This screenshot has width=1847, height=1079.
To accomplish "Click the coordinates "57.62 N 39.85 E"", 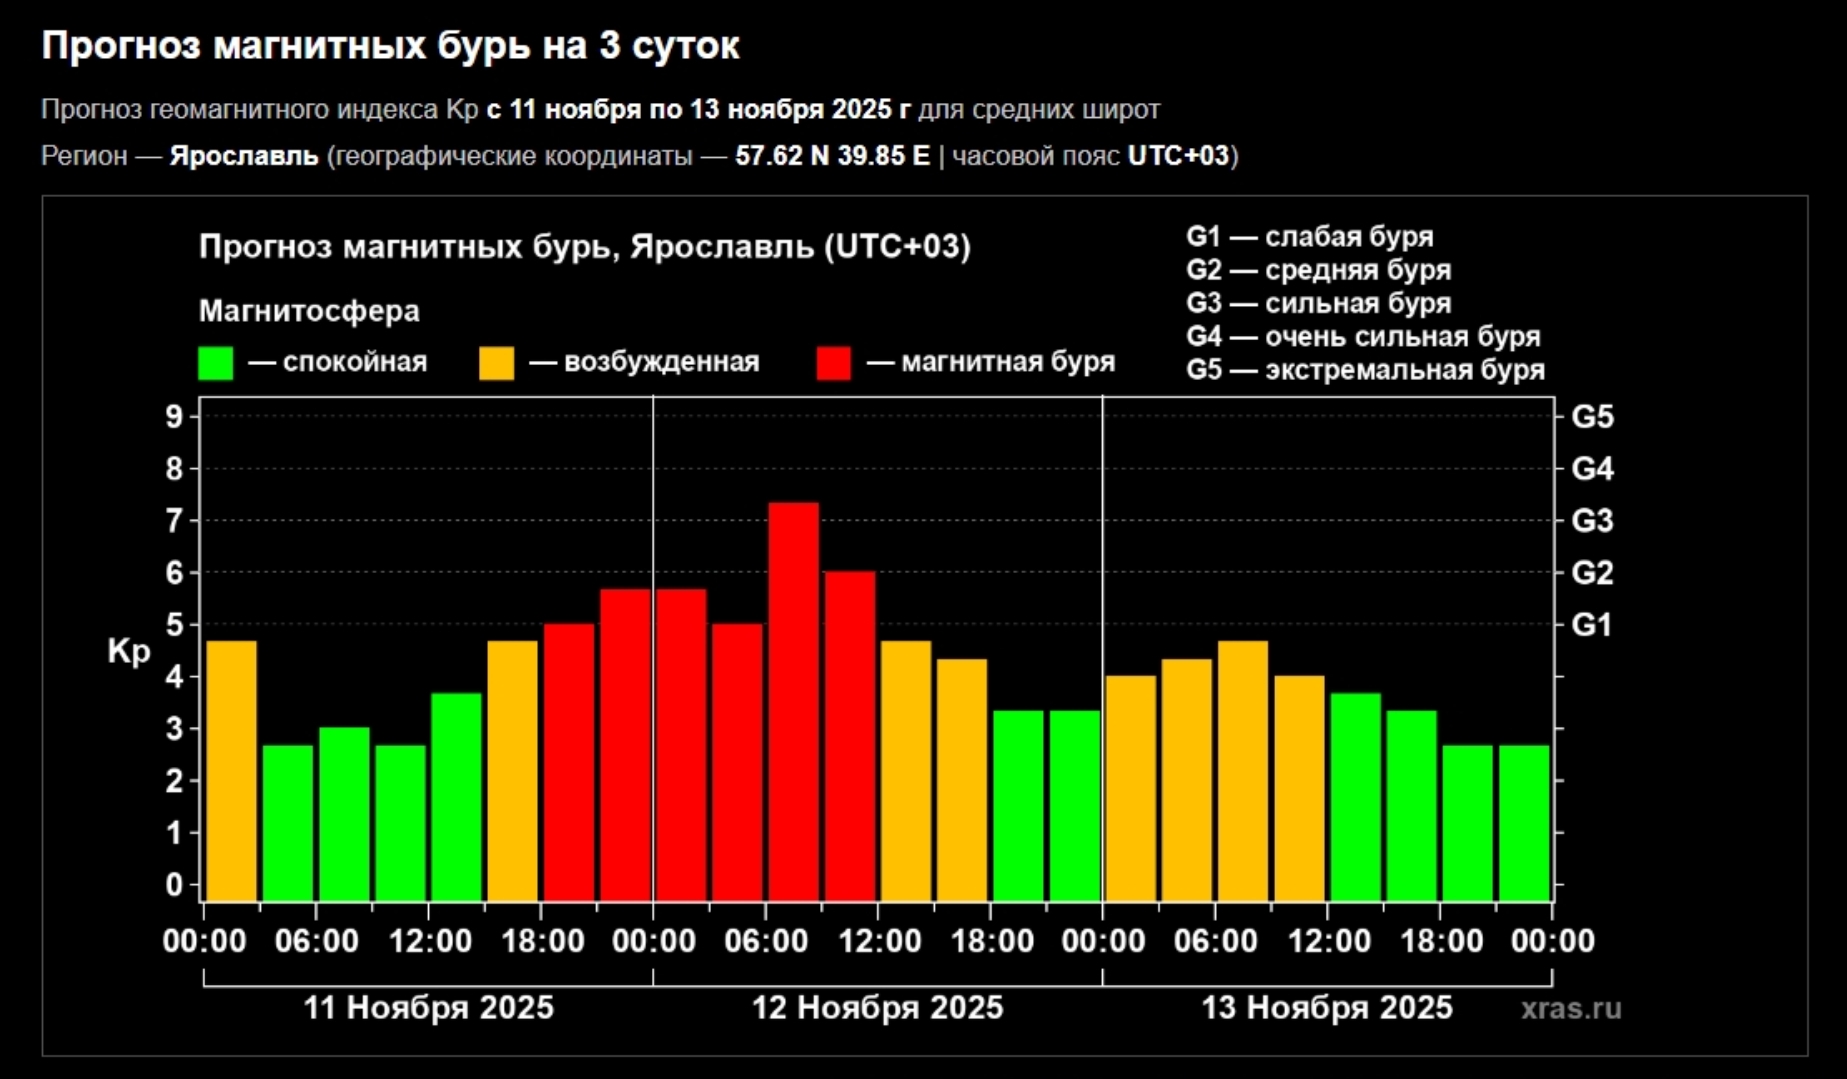I will coord(832,156).
